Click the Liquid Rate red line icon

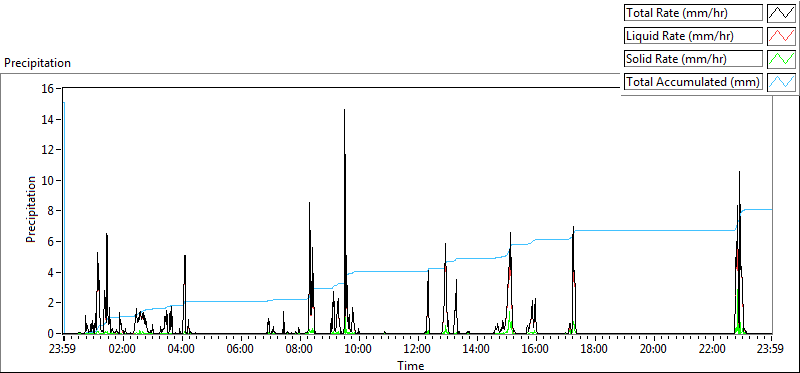pos(782,36)
